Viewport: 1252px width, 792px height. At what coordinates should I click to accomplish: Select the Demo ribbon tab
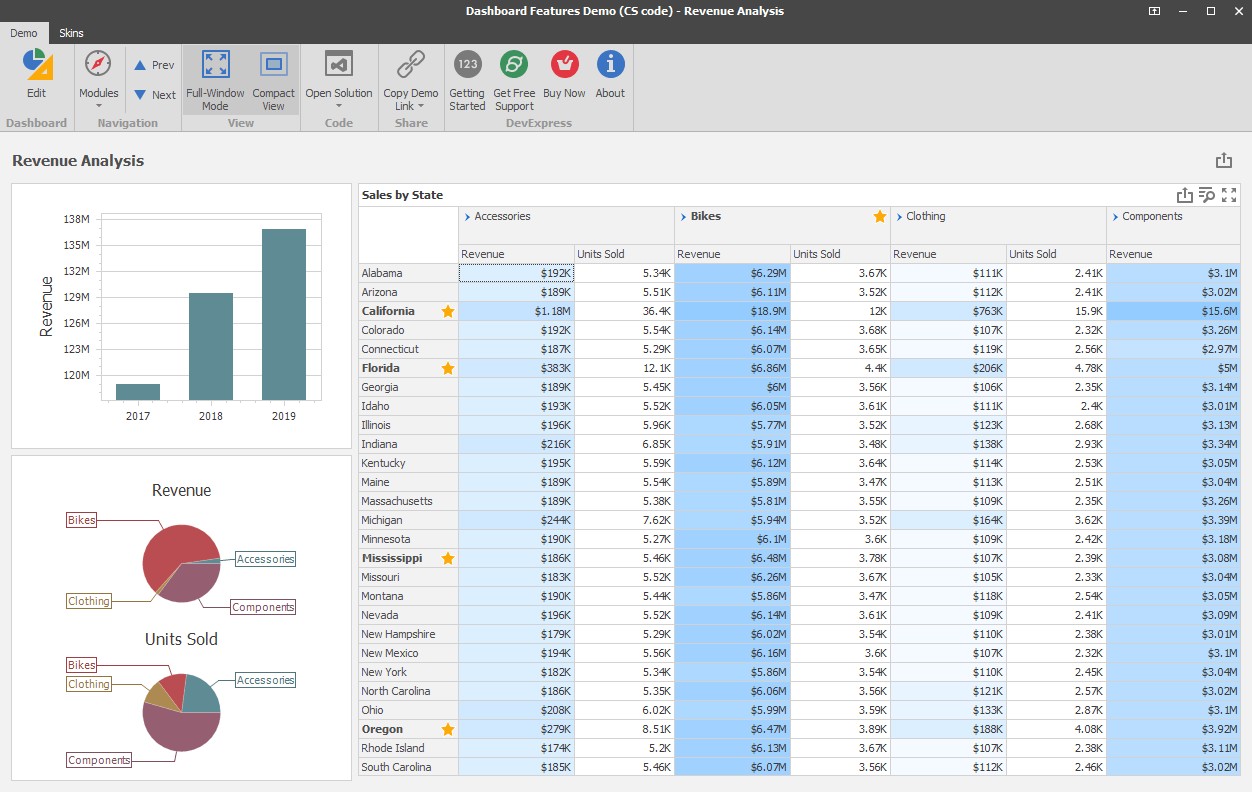click(24, 33)
